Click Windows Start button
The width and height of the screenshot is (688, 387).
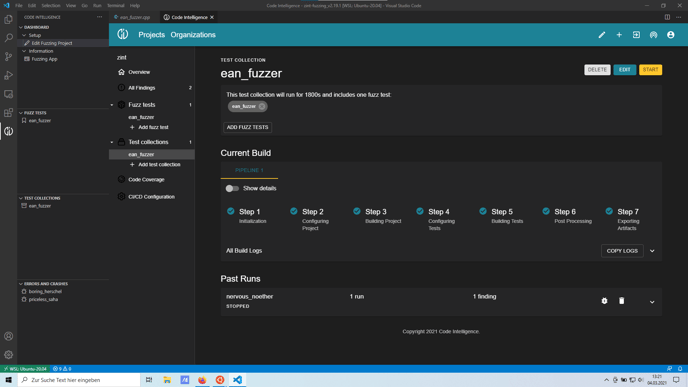8,380
